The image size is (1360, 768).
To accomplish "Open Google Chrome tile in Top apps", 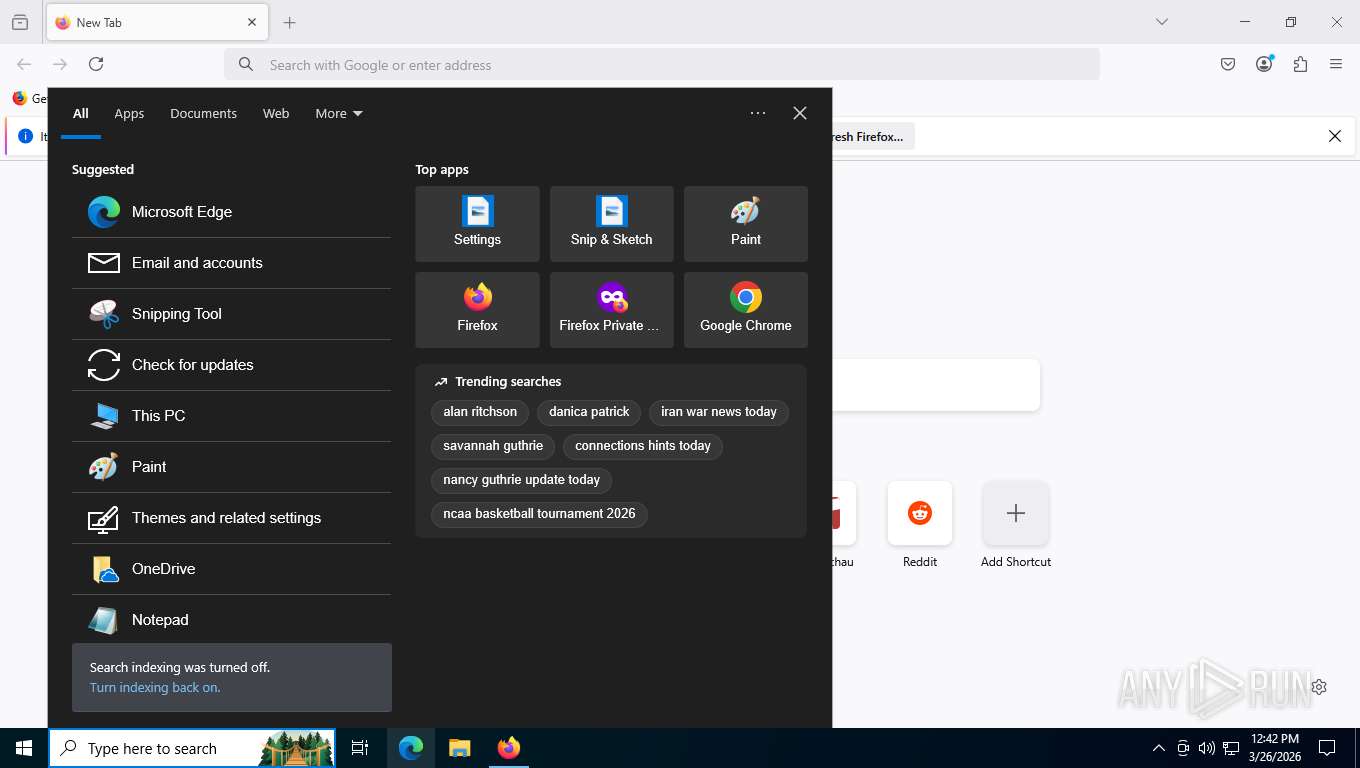I will point(745,310).
